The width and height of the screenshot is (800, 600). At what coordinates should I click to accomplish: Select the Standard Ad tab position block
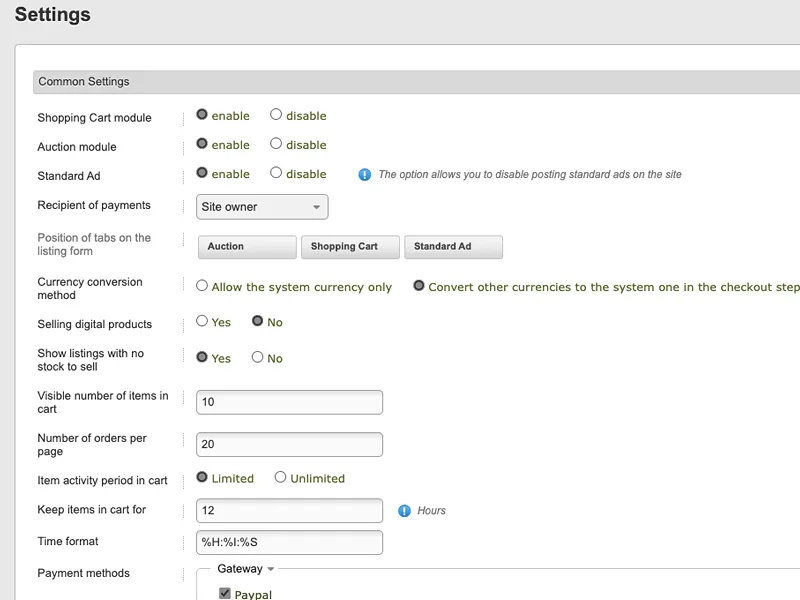pos(454,247)
